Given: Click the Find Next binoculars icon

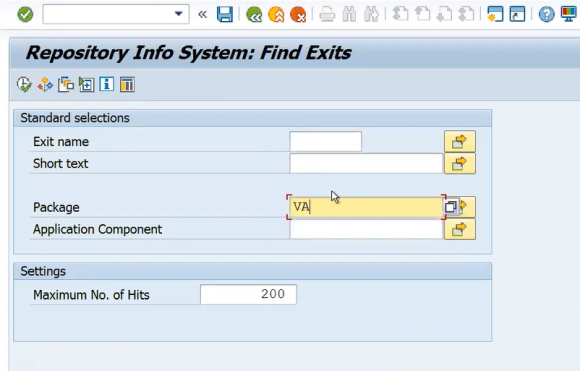Looking at the screenshot, I should point(371,14).
